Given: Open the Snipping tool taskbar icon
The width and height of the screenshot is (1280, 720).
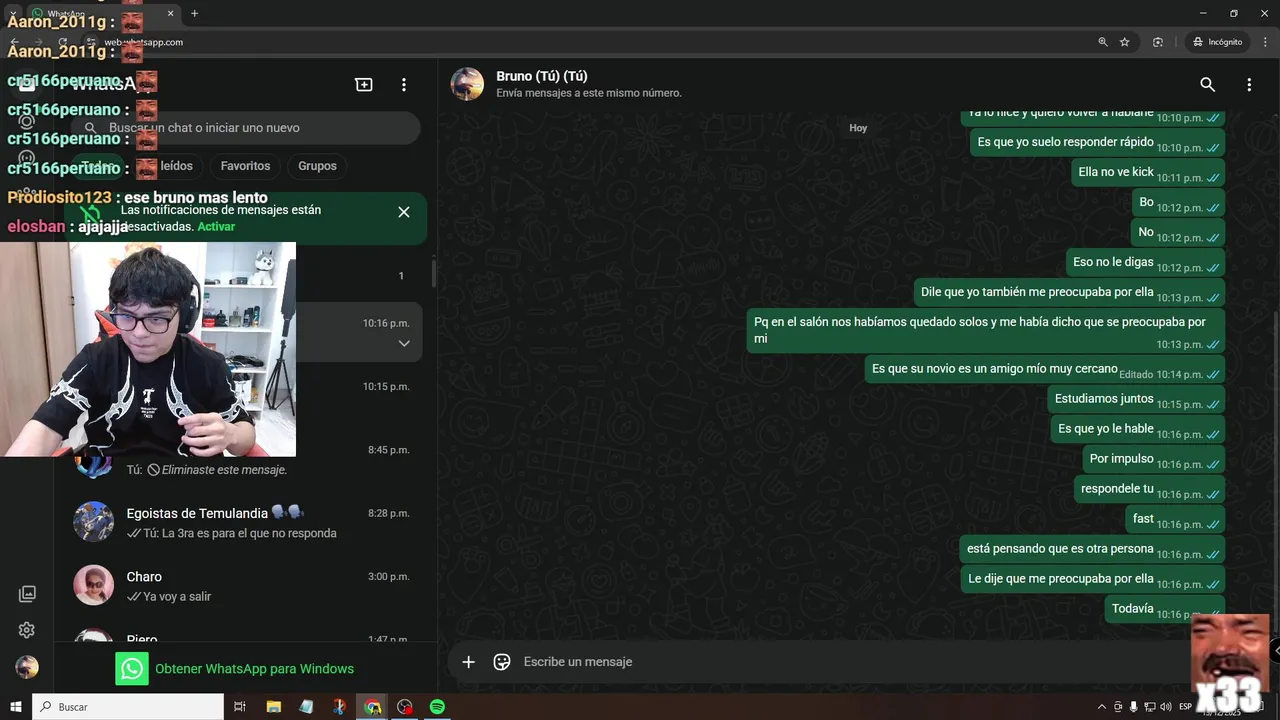Looking at the screenshot, I should click(x=339, y=707).
